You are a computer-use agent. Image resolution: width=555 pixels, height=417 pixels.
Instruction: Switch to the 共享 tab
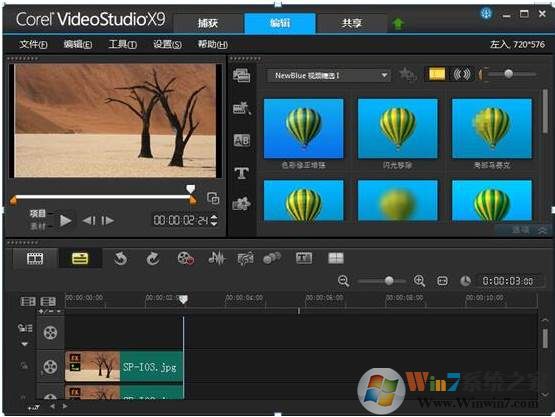click(351, 23)
